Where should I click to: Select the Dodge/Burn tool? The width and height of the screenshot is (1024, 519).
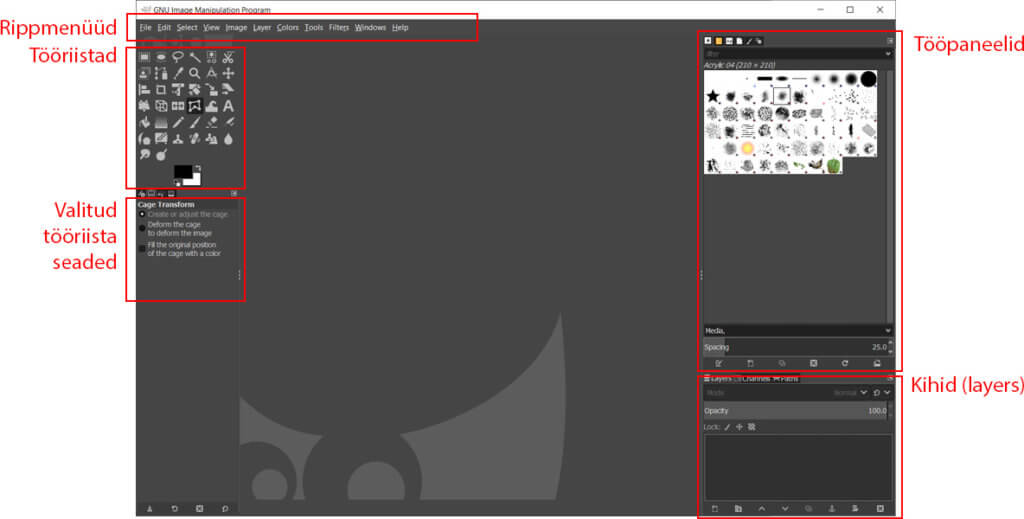tap(161, 155)
